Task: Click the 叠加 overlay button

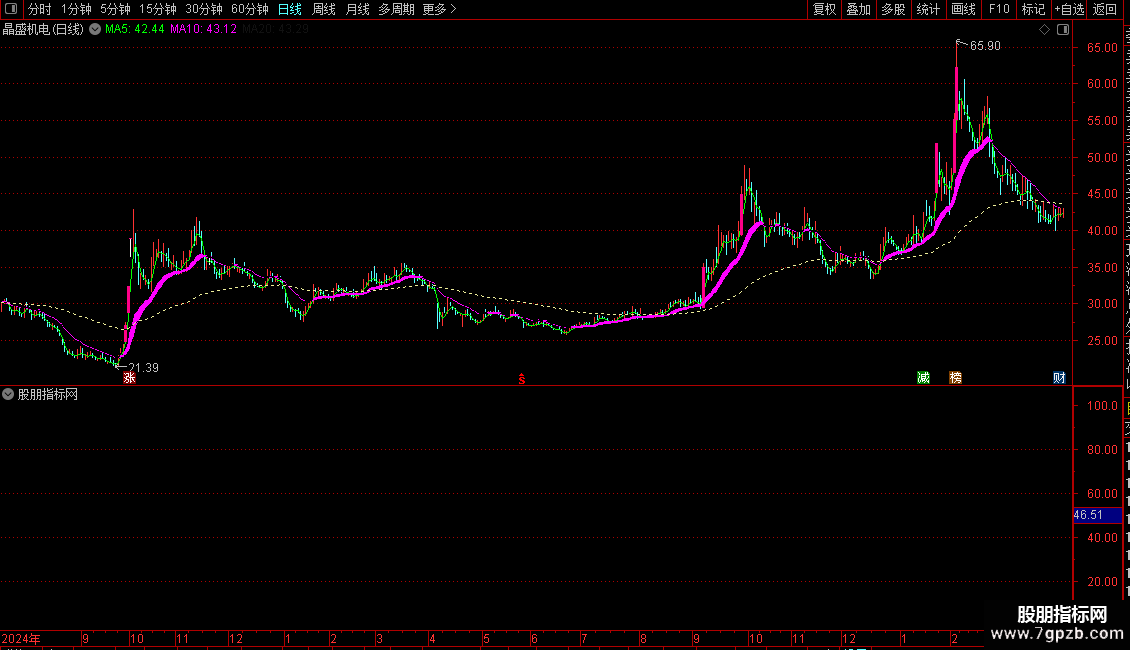Action: coord(858,9)
